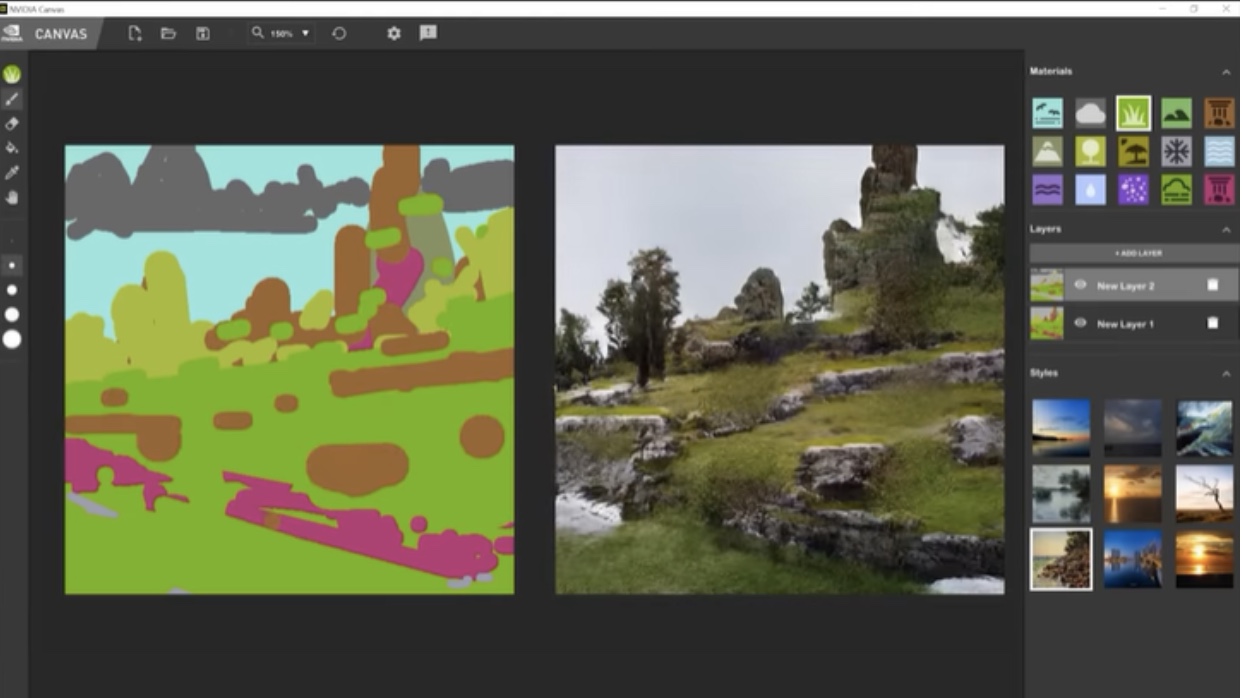Collapse the Materials panel
1242x698 pixels.
1226,72
